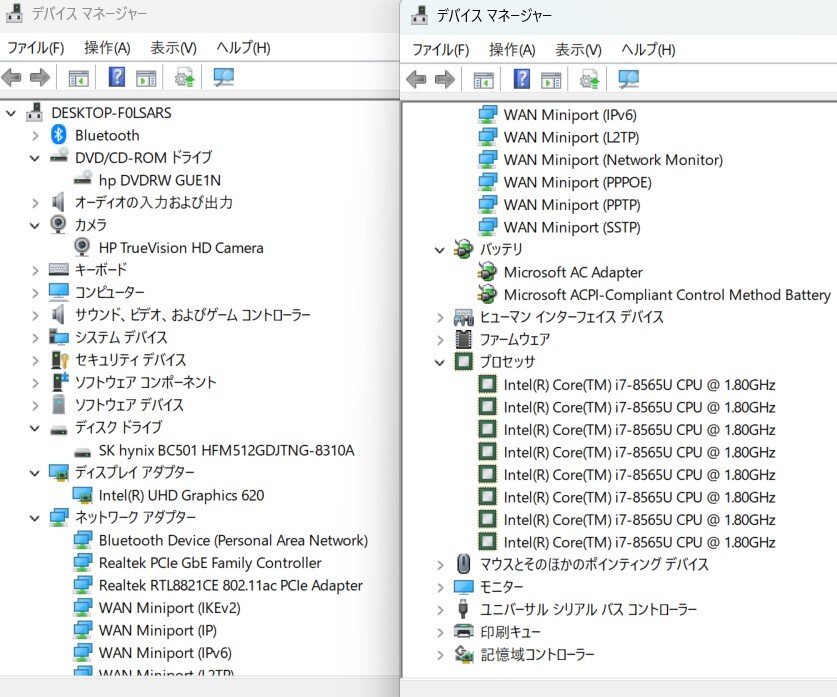Viewport: 837px width, 697px height.
Task: Click the マウスとそのほかのポインティング デバイス mouse icon
Action: 463,564
